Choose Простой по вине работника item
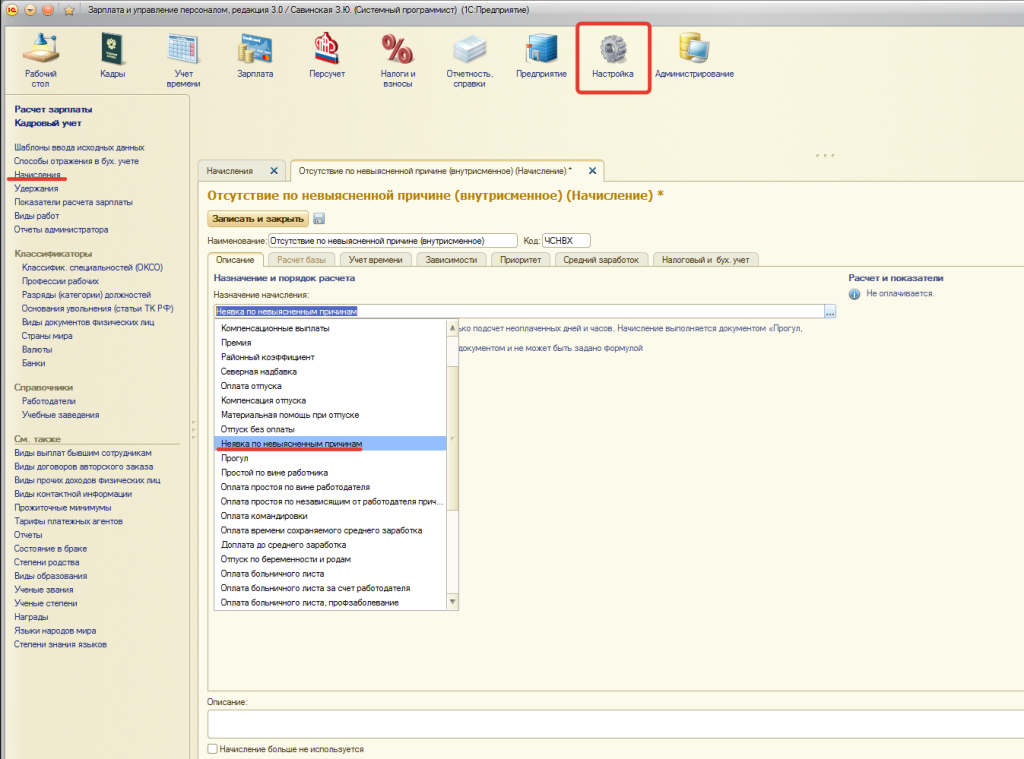1024x759 pixels. (330, 472)
